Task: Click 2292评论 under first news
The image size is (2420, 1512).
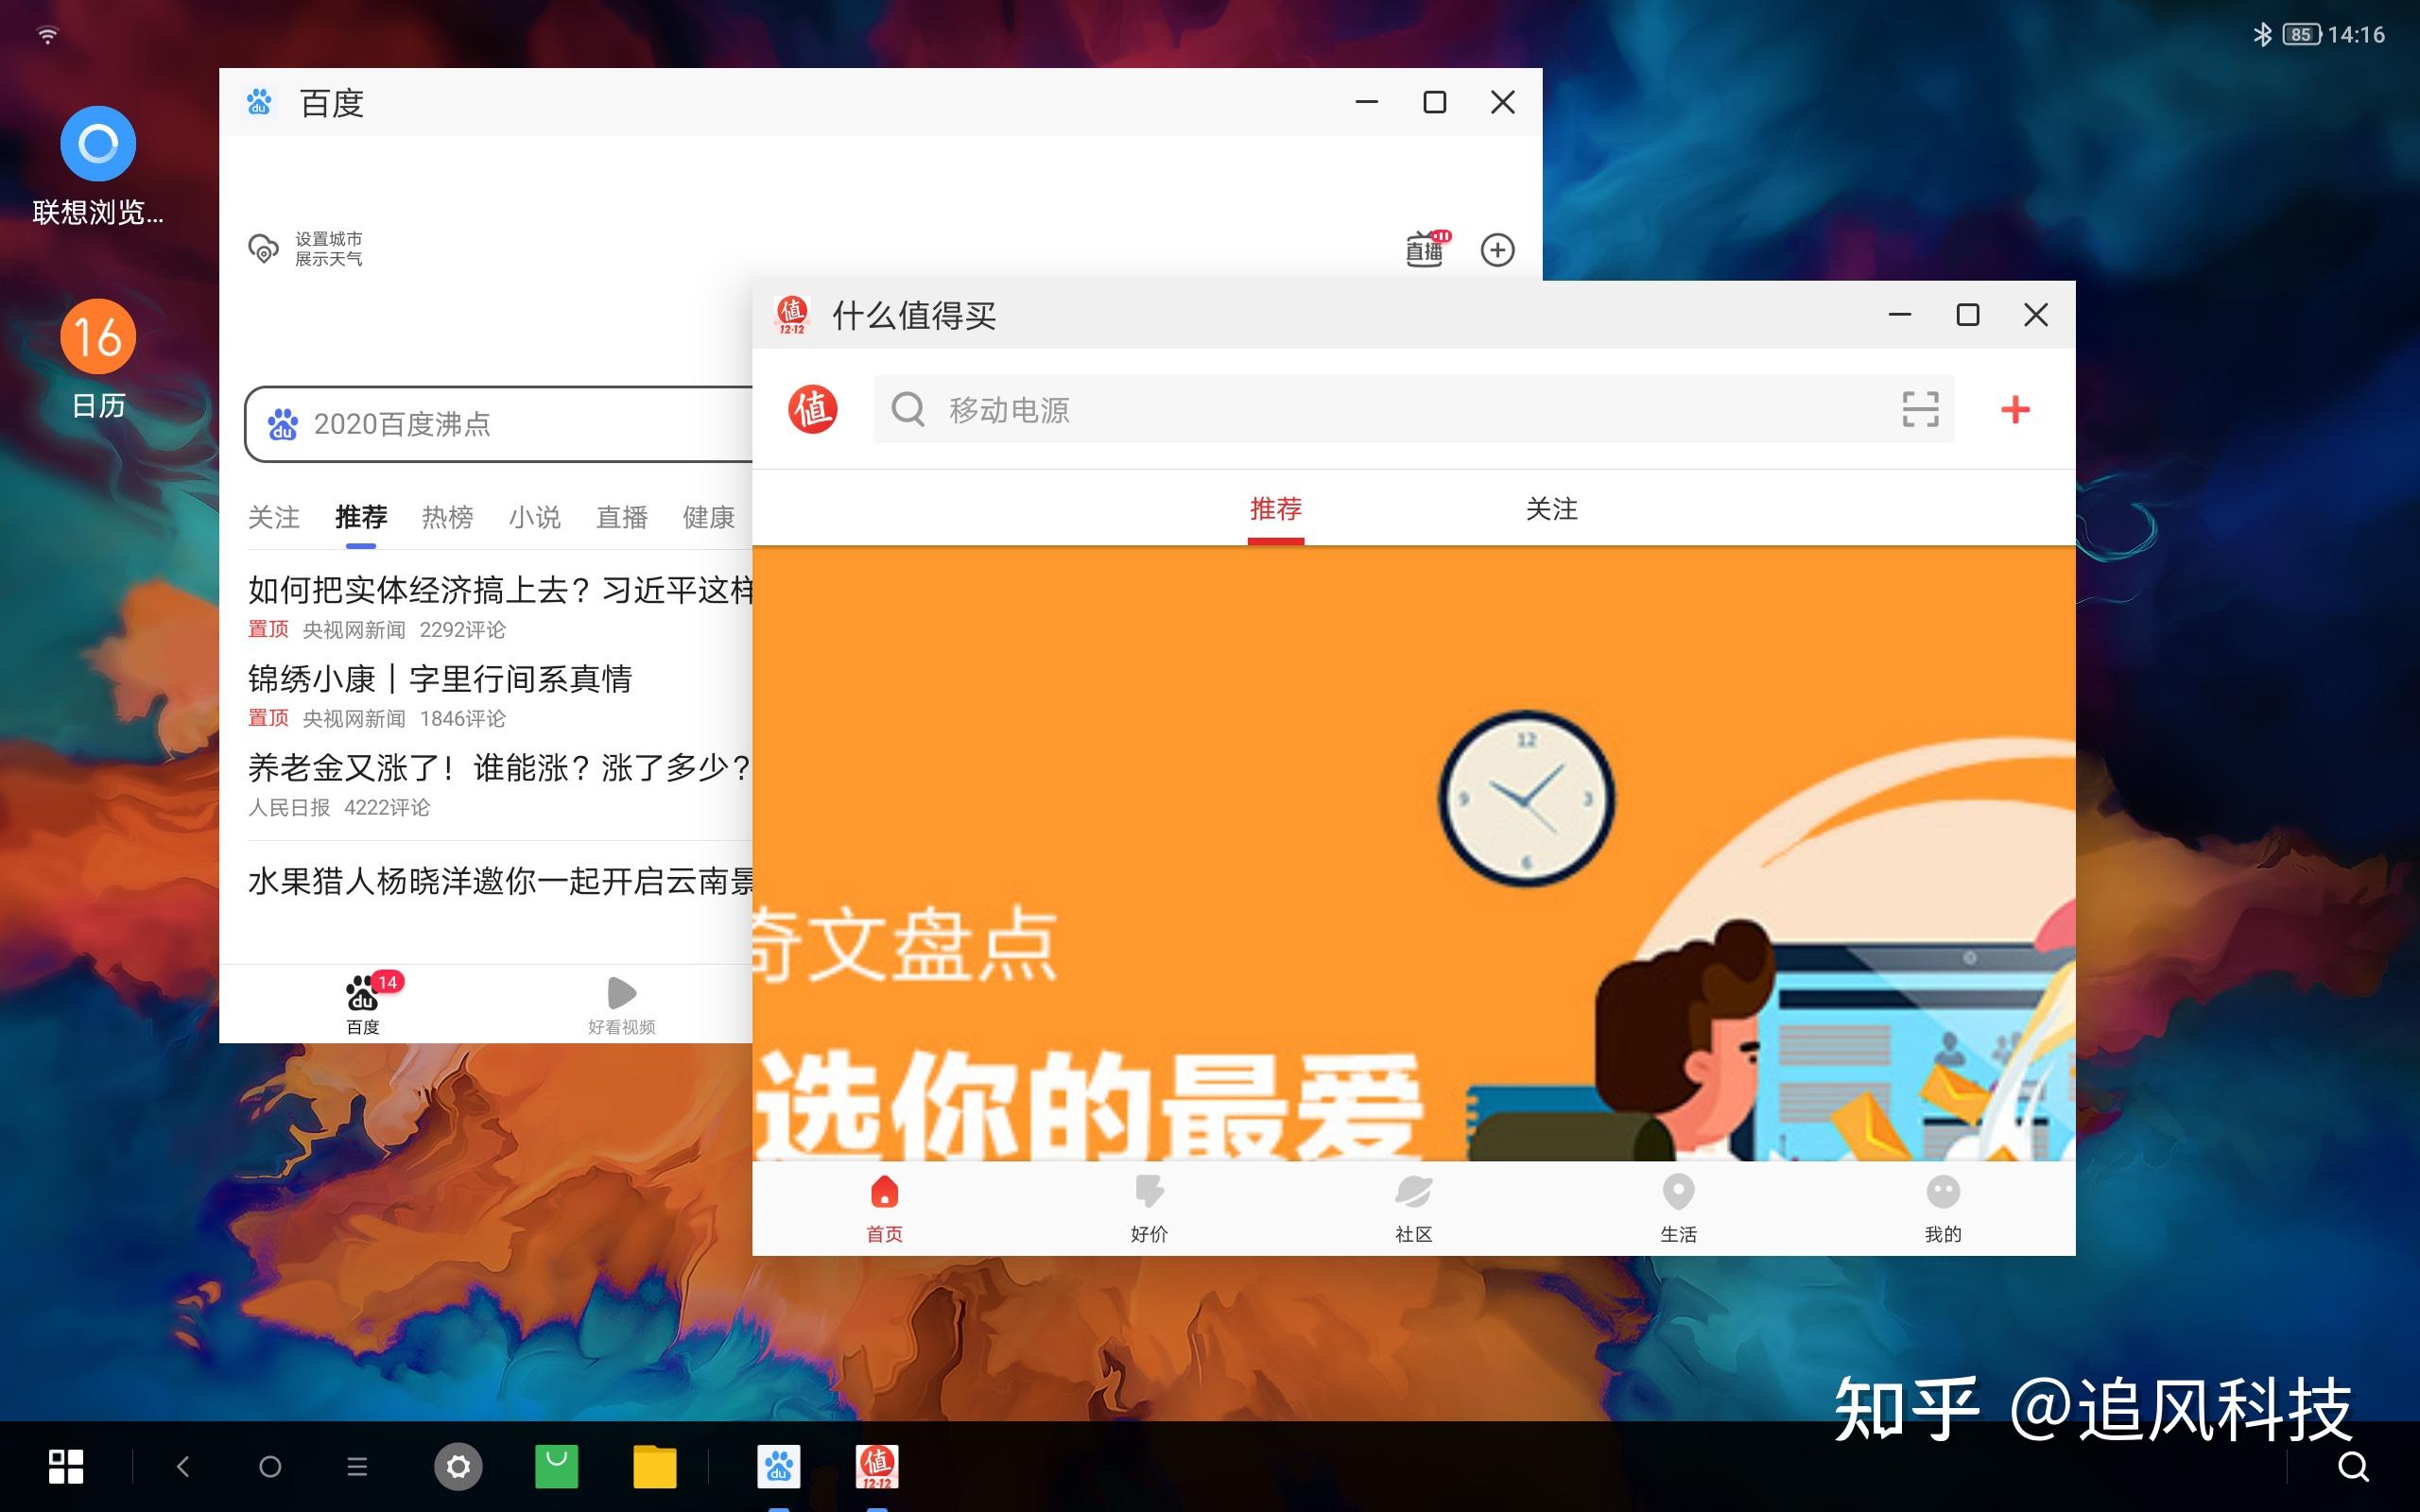Action: click(x=462, y=630)
